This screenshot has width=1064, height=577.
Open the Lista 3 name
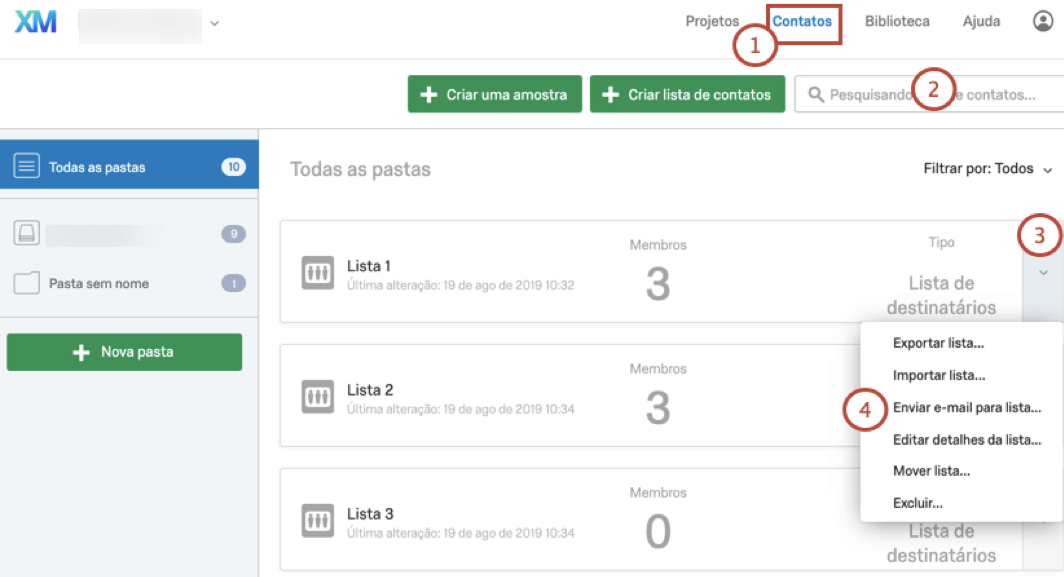pyautogui.click(x=370, y=513)
